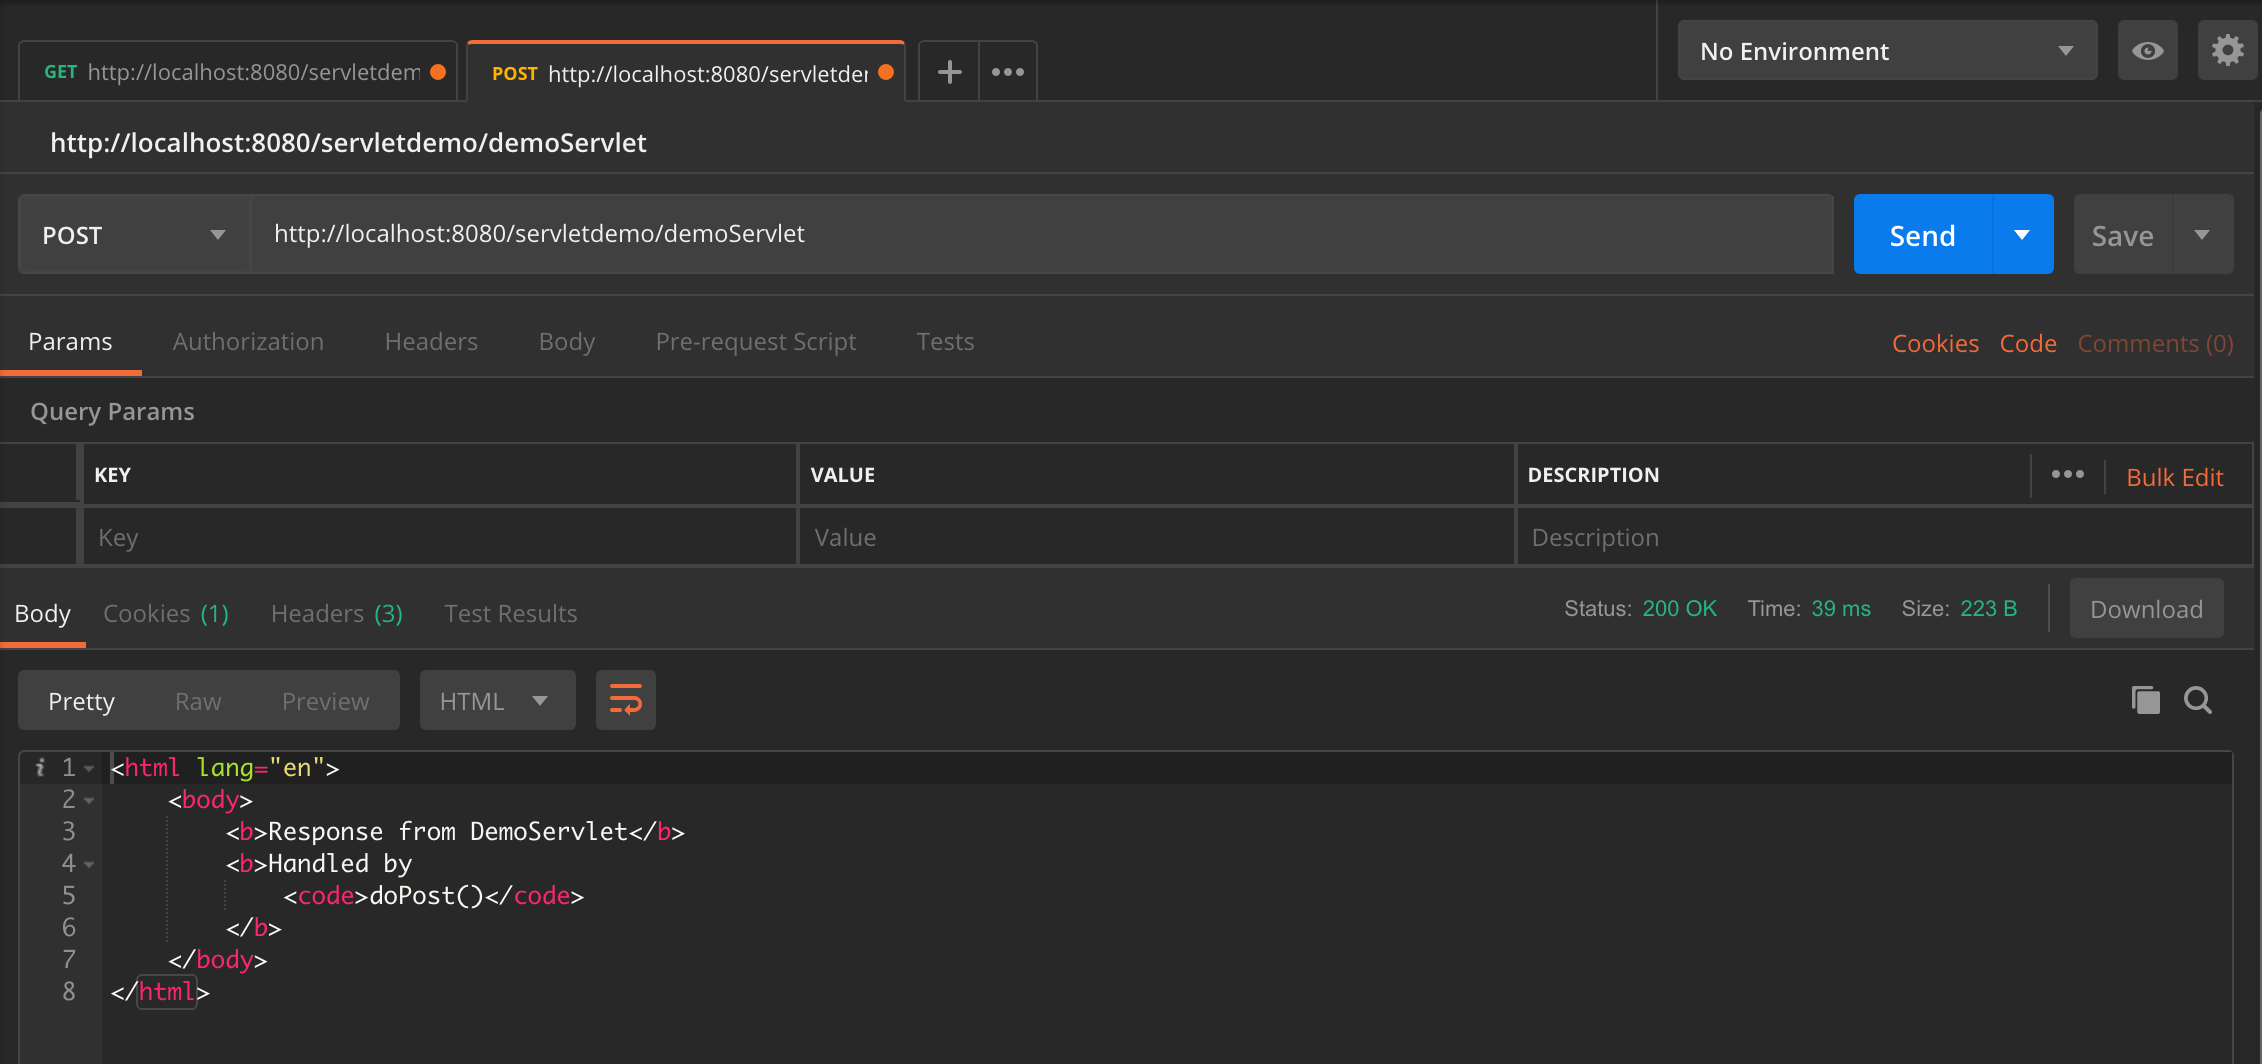Switch response view to Preview

pyautogui.click(x=324, y=700)
